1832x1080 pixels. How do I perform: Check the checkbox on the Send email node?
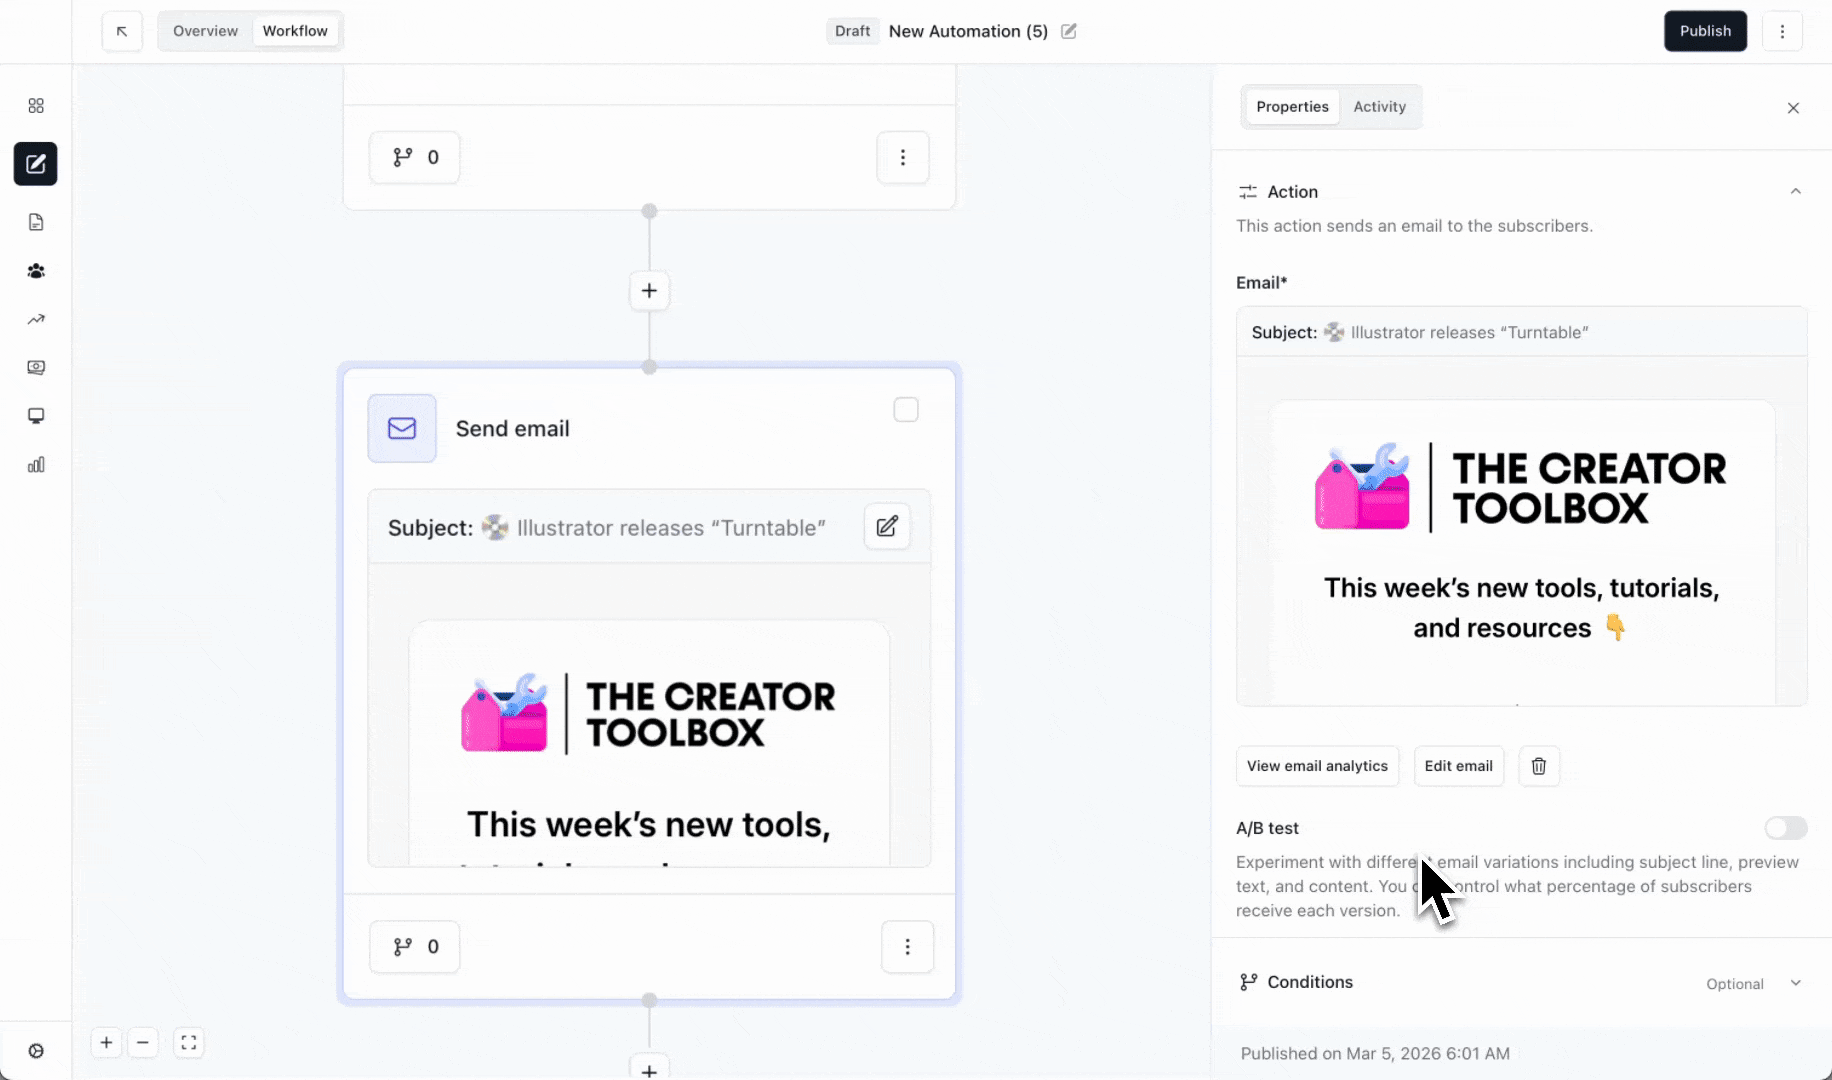point(906,409)
